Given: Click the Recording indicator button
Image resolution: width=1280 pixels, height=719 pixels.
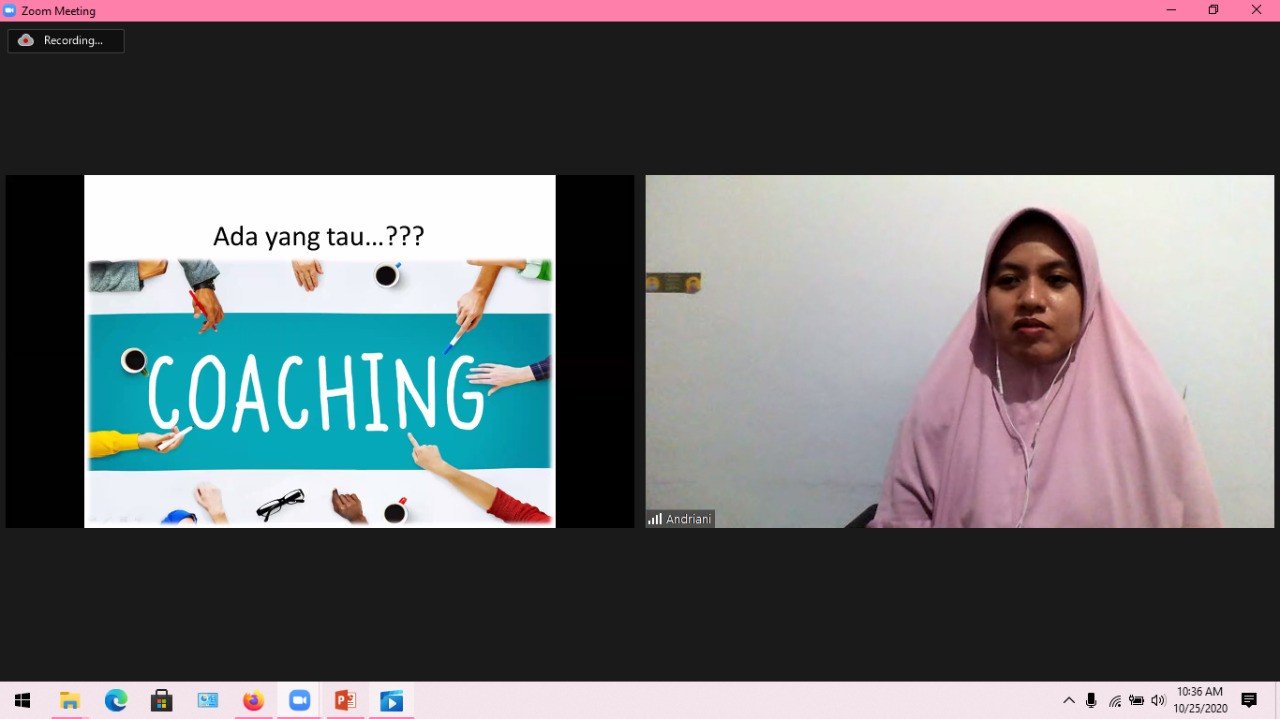Looking at the screenshot, I should pos(66,41).
